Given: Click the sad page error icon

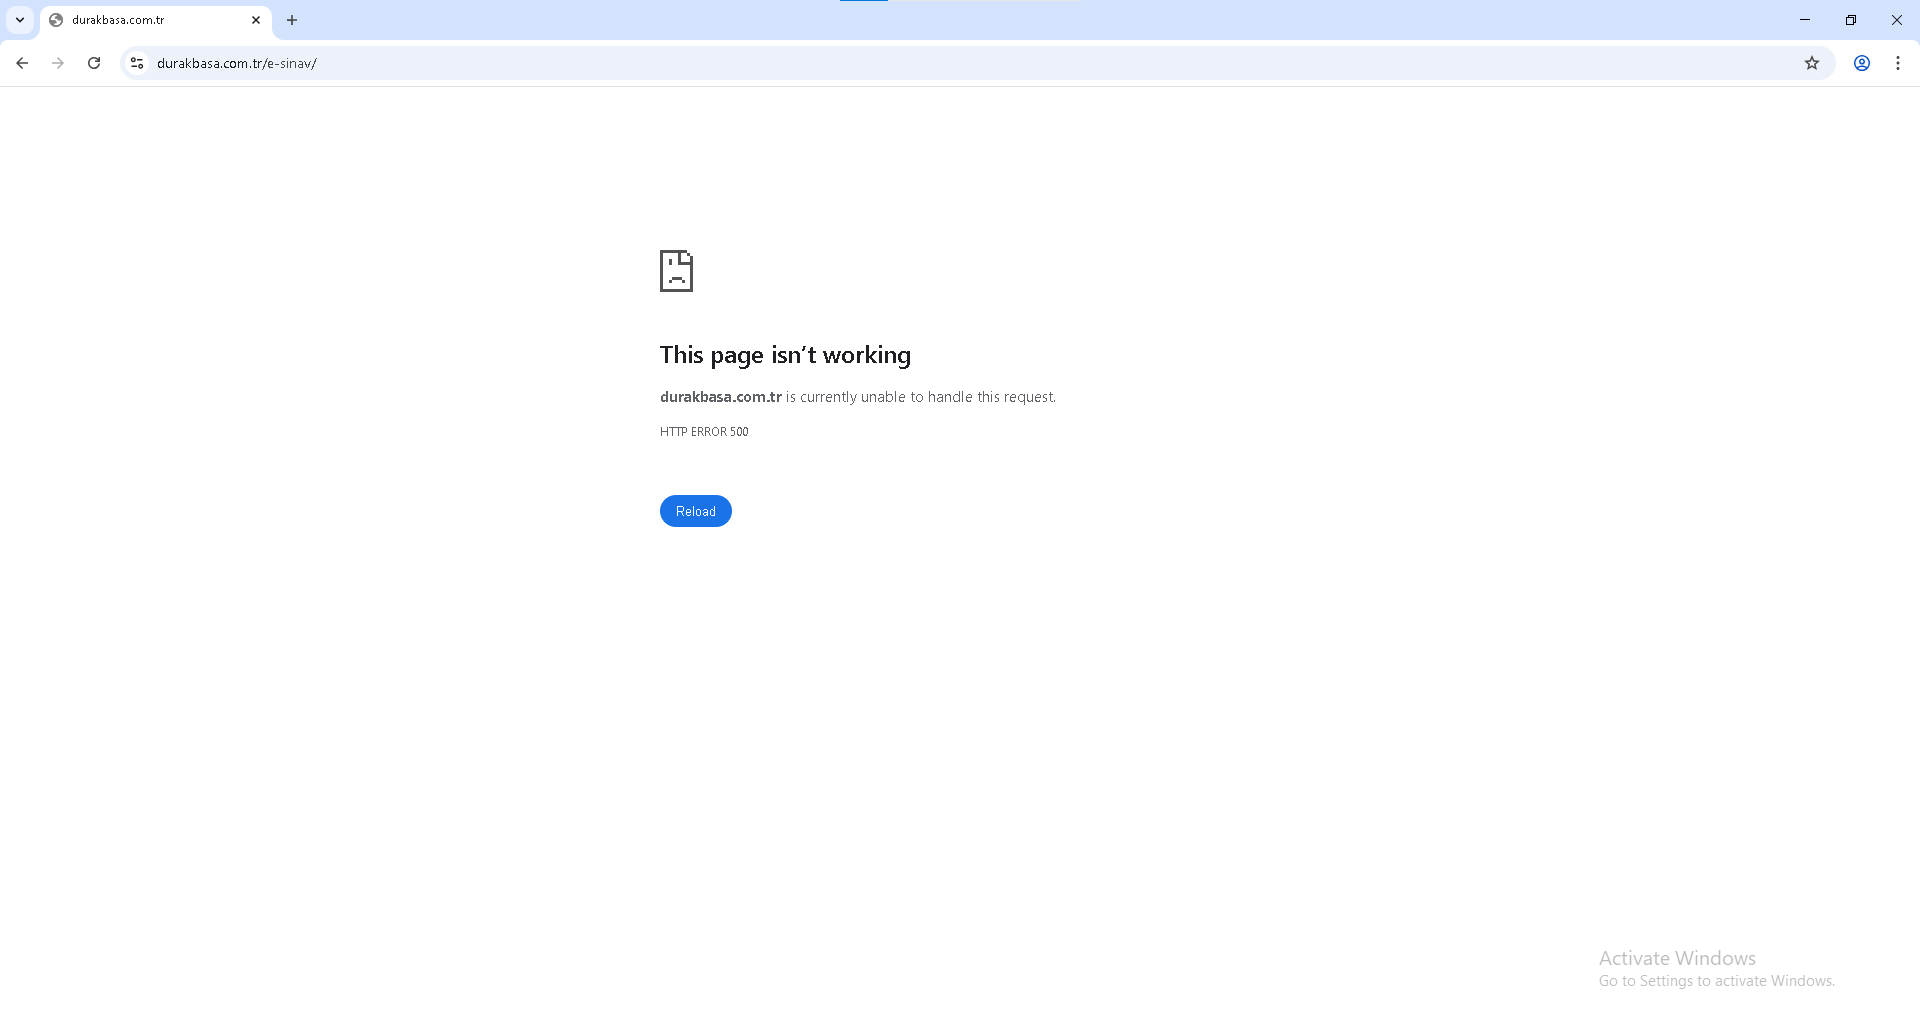Looking at the screenshot, I should [x=676, y=271].
